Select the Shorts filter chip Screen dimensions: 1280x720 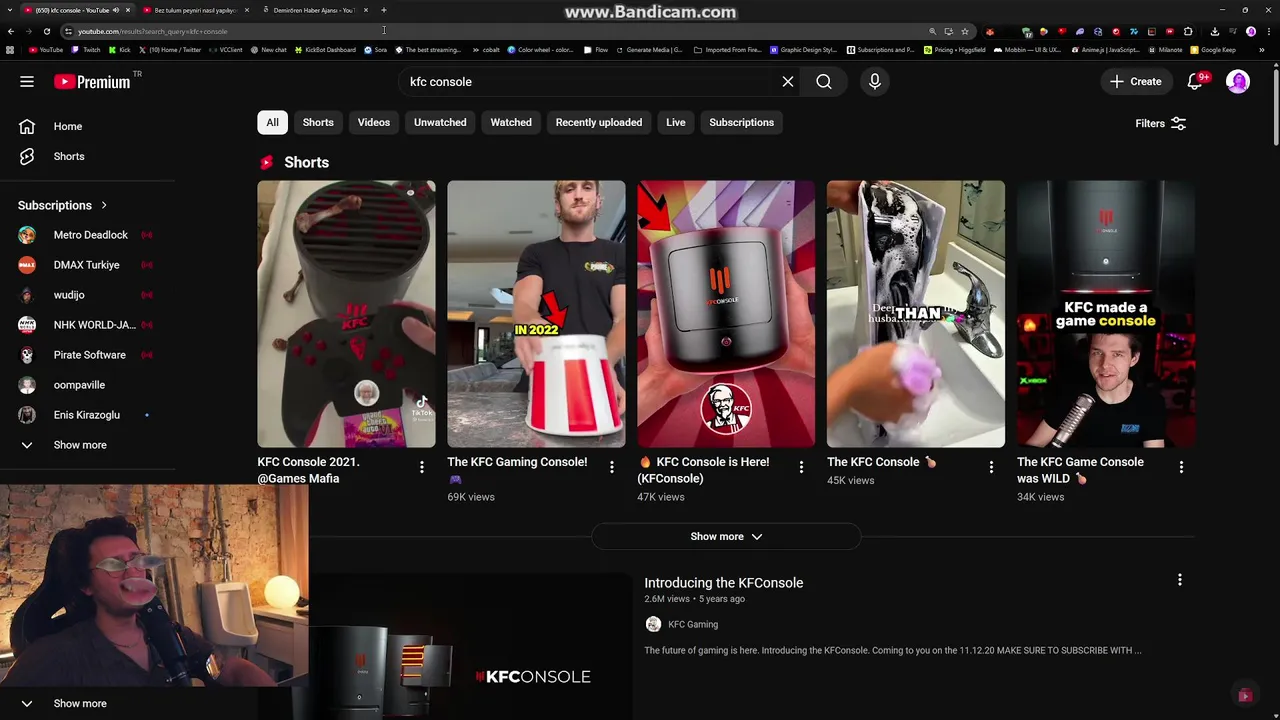click(x=318, y=122)
